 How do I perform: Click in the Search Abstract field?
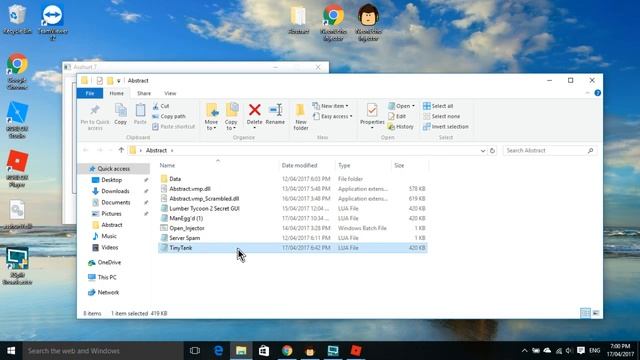click(549, 151)
